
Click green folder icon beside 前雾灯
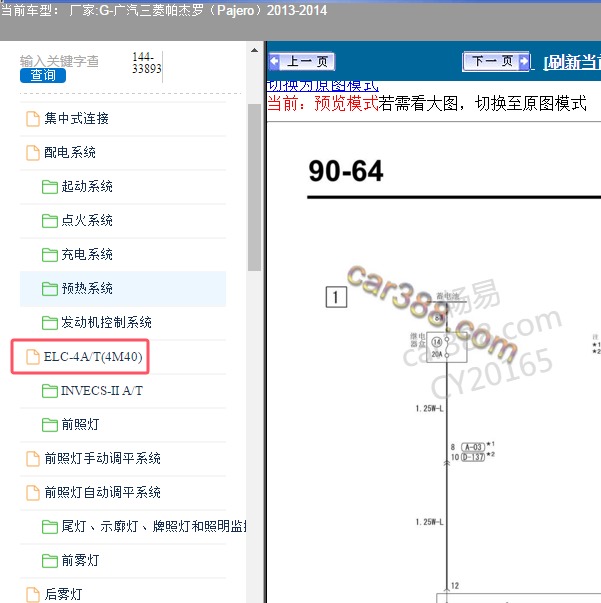point(50,561)
